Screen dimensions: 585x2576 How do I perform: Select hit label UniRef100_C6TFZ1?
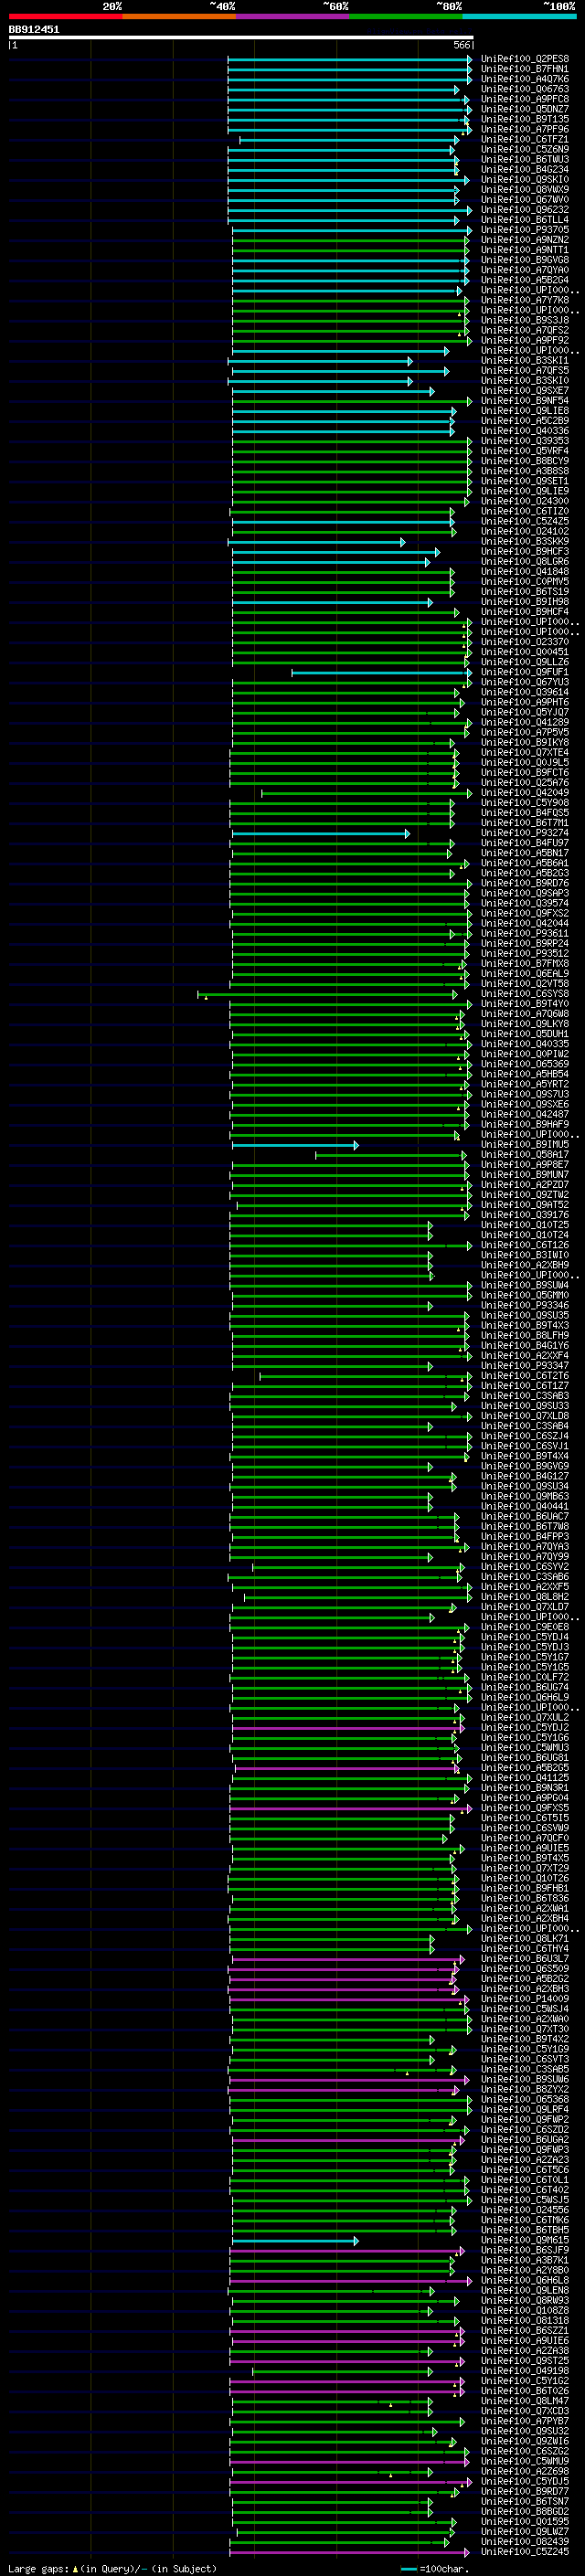click(x=525, y=139)
